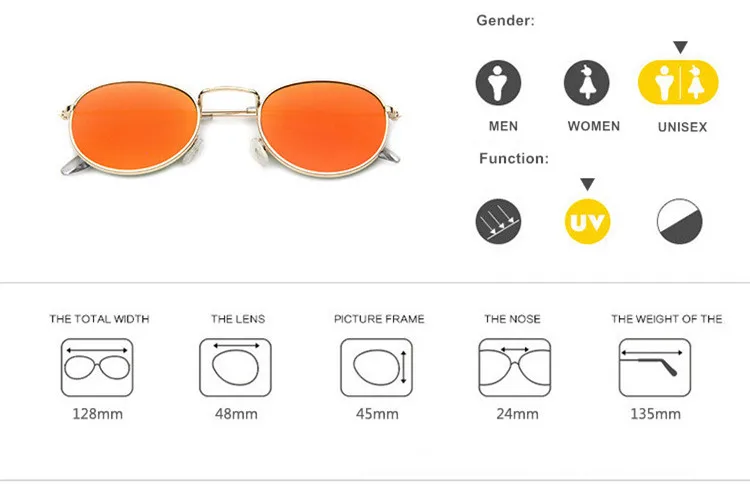Click the triangle marker above UV
Screen dimensions: 750x489
click(x=587, y=184)
